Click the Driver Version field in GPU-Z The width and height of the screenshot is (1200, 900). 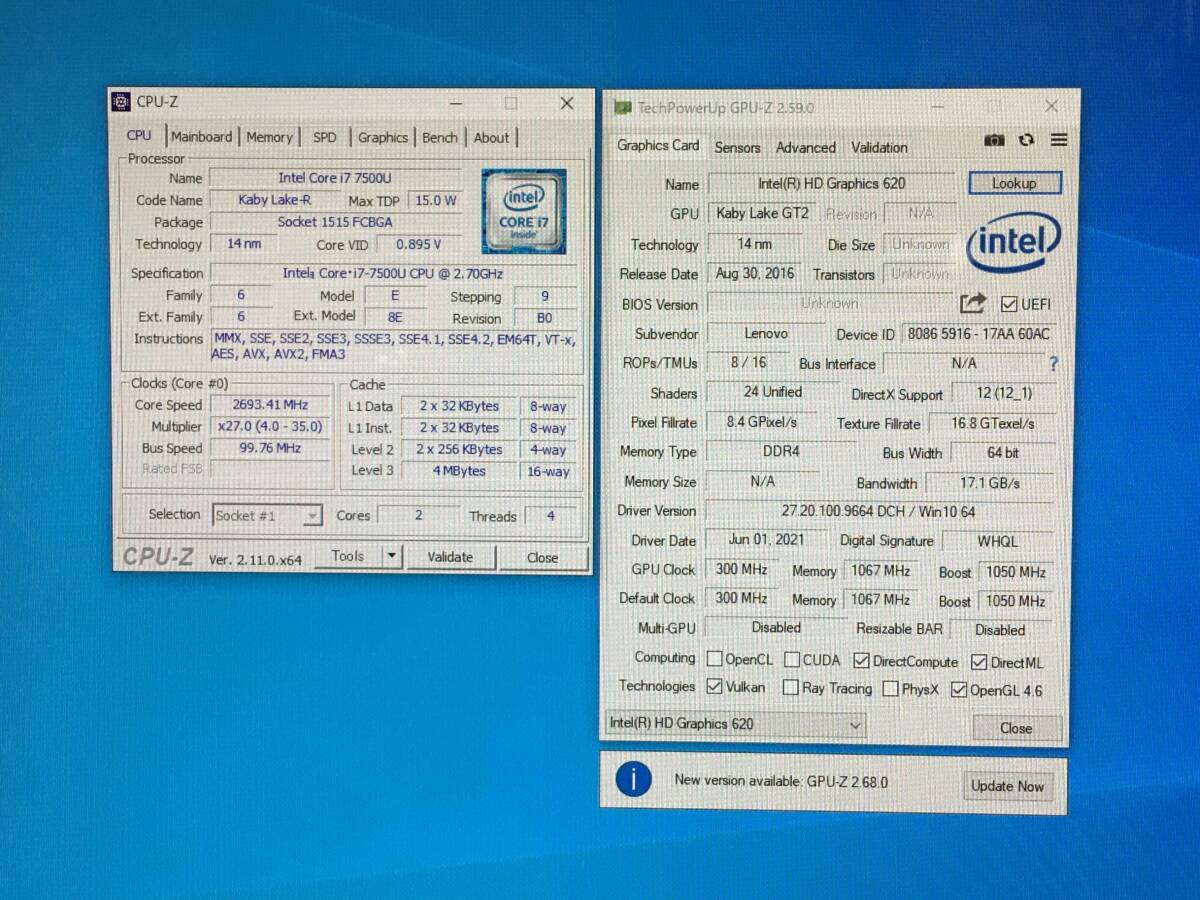click(879, 512)
